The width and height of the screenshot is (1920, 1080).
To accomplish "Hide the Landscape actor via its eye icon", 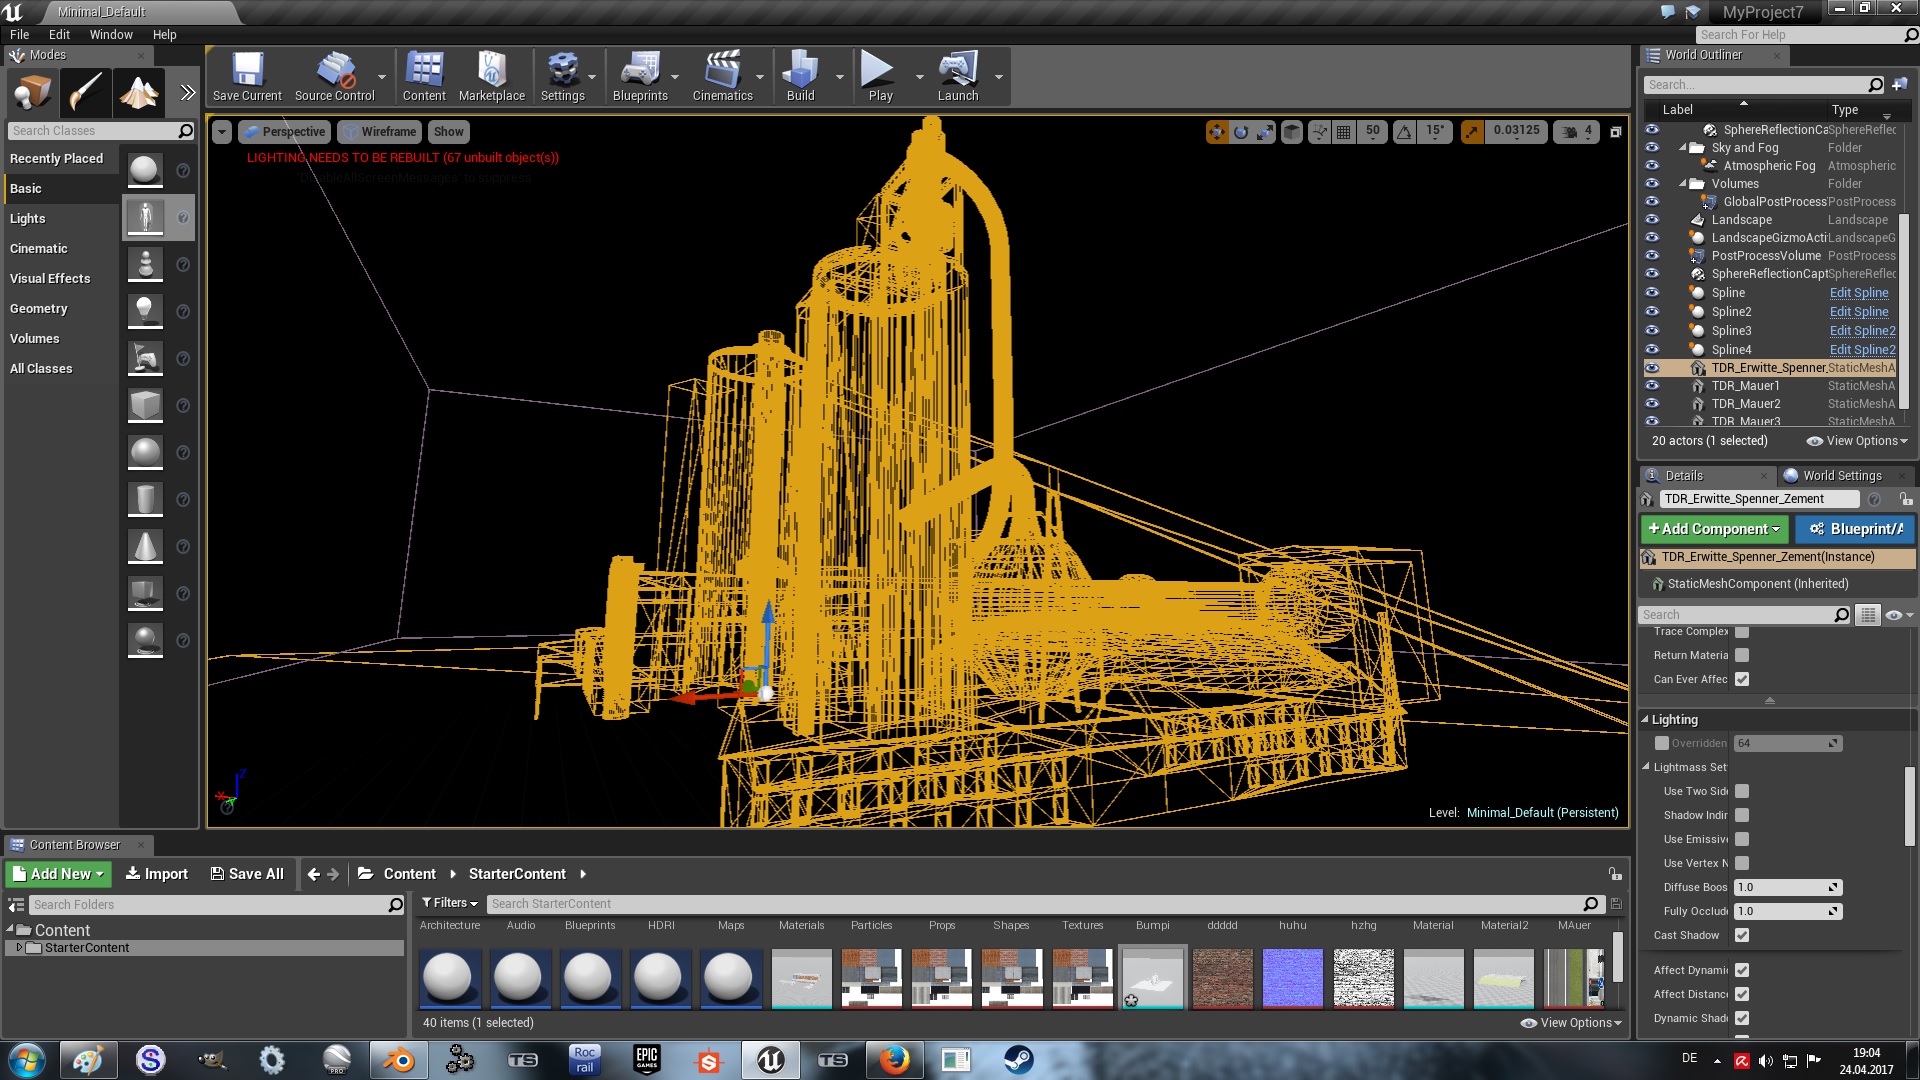I will (x=1652, y=220).
